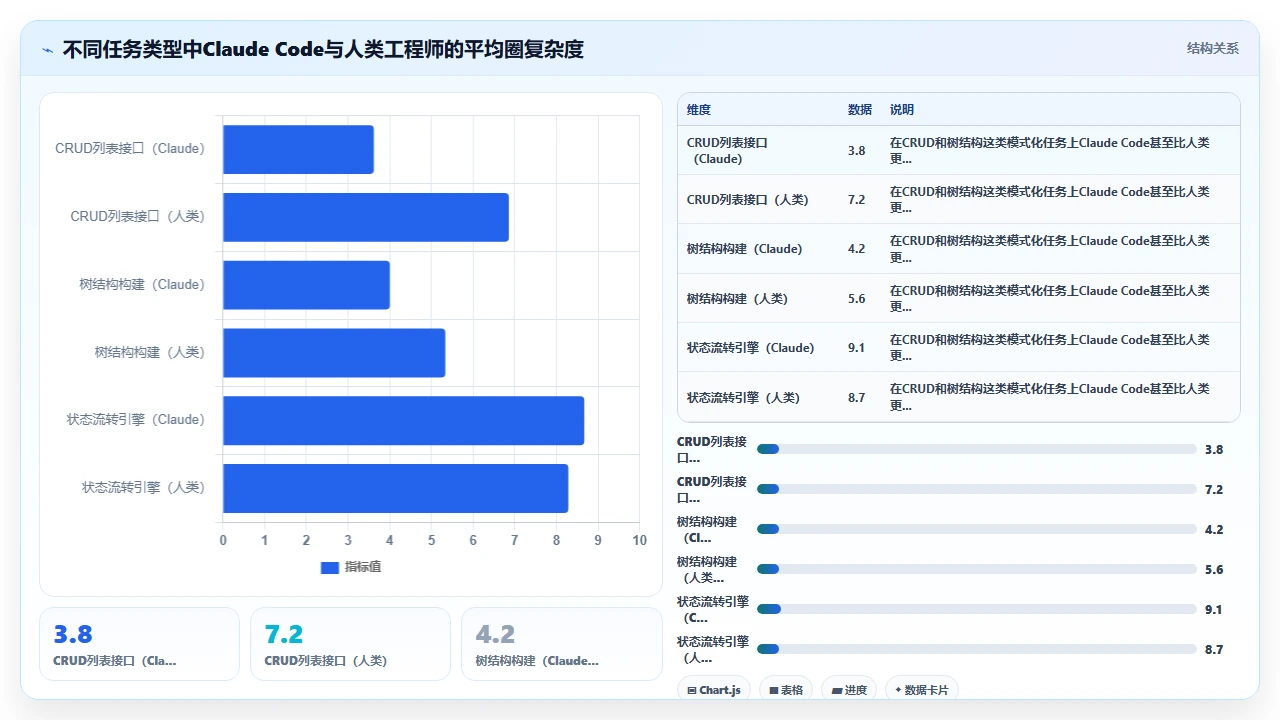Click the main title heading text
Viewport: 1280px width, 720px height.
(x=323, y=49)
